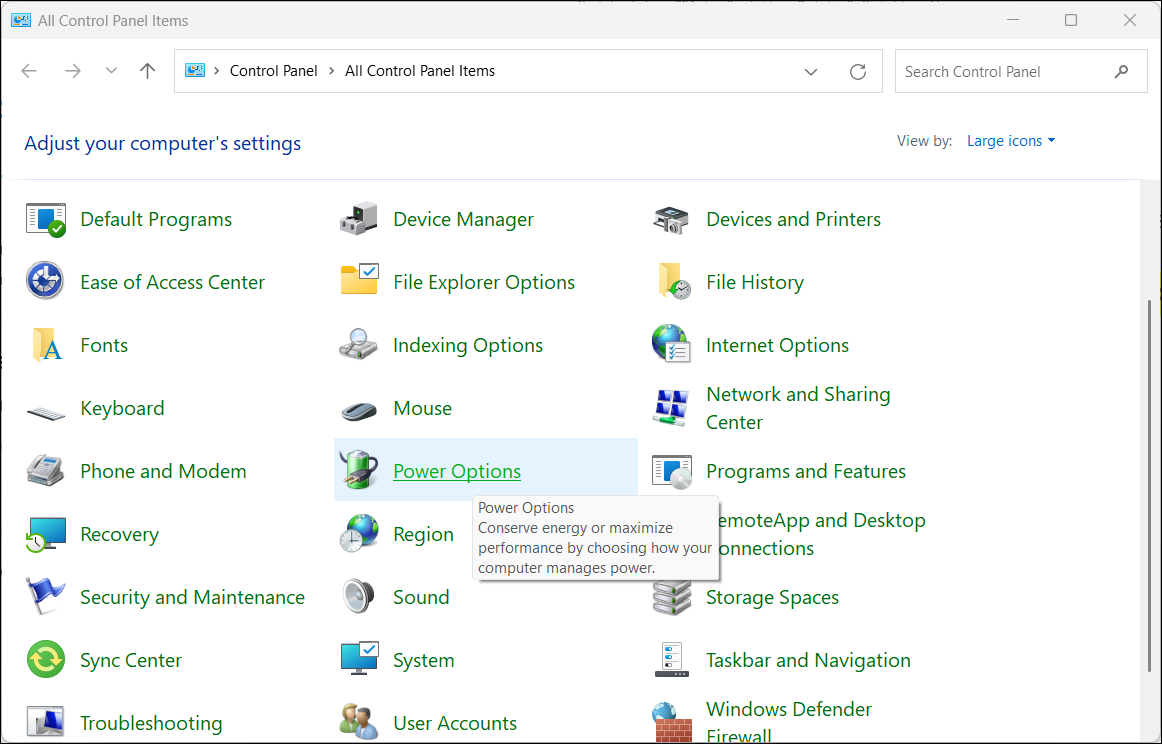Image resolution: width=1162 pixels, height=744 pixels.
Task: Open the Internet Options globe icon
Action: pyautogui.click(x=671, y=345)
